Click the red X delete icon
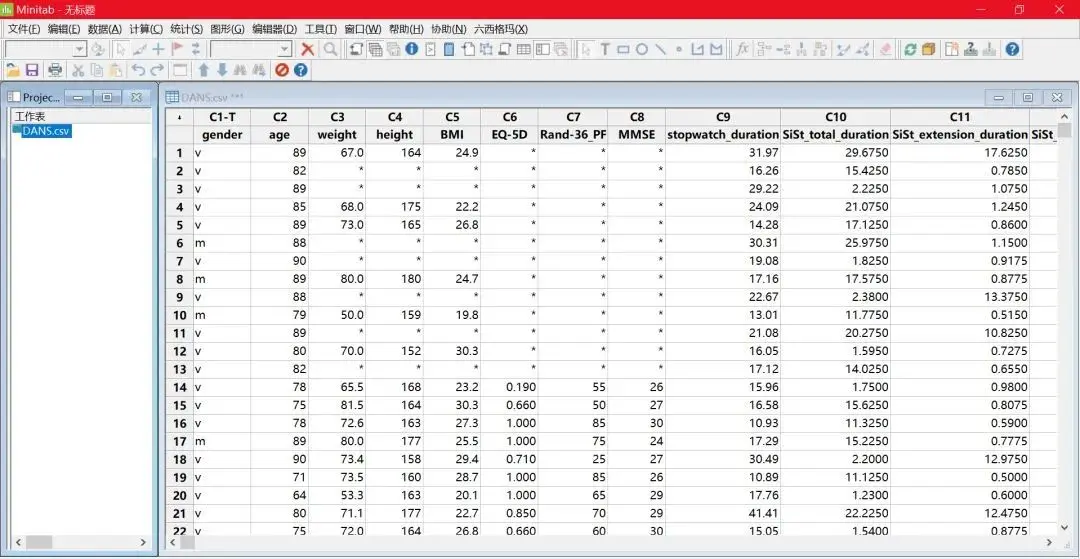This screenshot has height=559, width=1080. [x=308, y=49]
